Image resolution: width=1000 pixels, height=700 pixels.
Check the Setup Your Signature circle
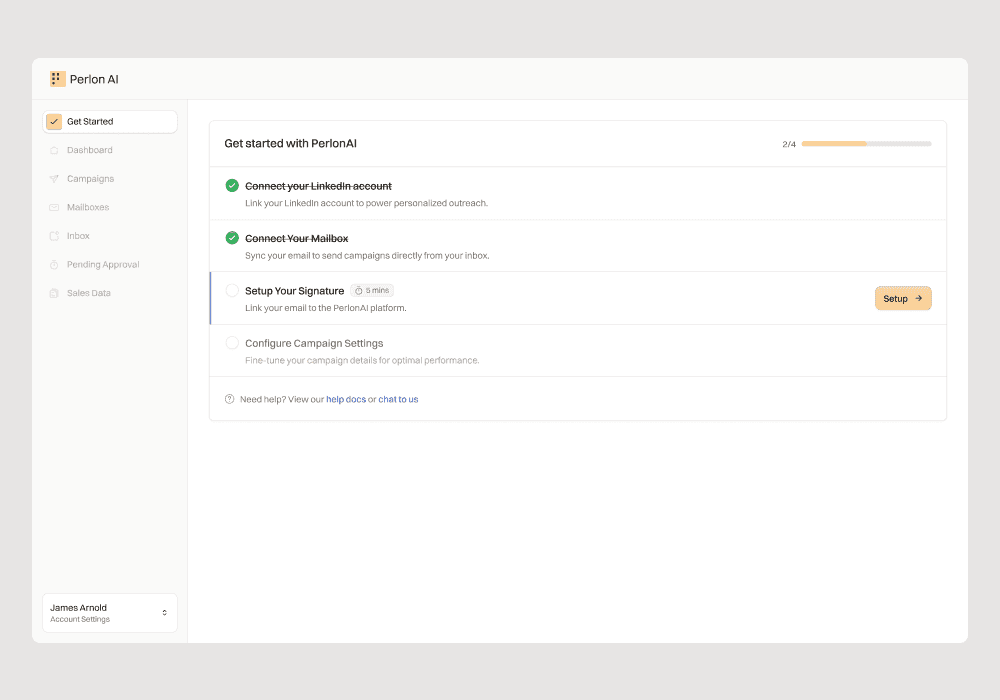[x=231, y=290]
